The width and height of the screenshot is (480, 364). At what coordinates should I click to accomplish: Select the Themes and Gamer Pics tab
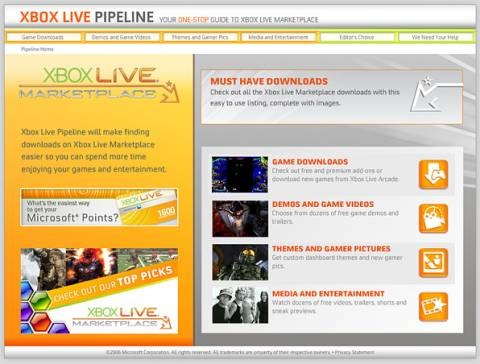[200, 37]
